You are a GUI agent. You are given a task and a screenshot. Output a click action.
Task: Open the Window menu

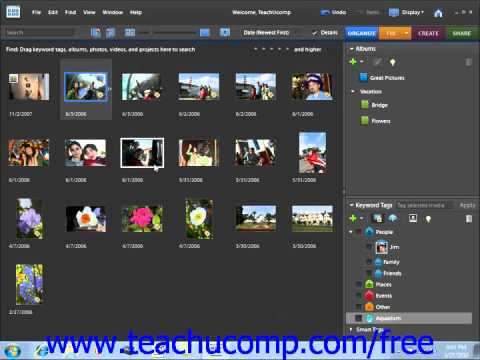[x=112, y=12]
